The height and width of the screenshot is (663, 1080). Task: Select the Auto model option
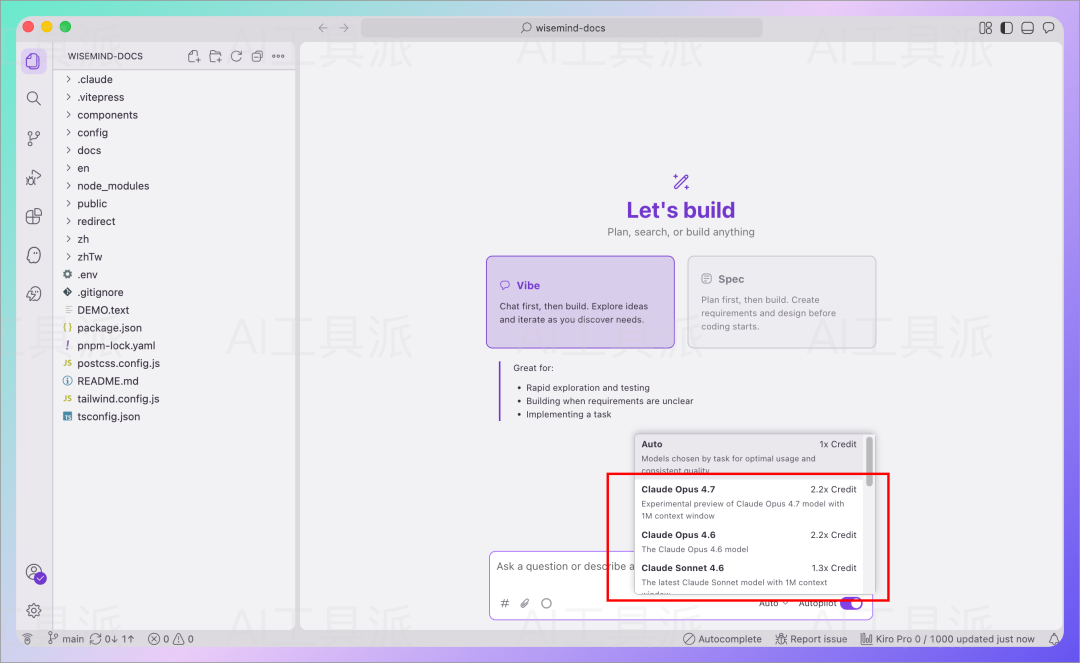(749, 456)
